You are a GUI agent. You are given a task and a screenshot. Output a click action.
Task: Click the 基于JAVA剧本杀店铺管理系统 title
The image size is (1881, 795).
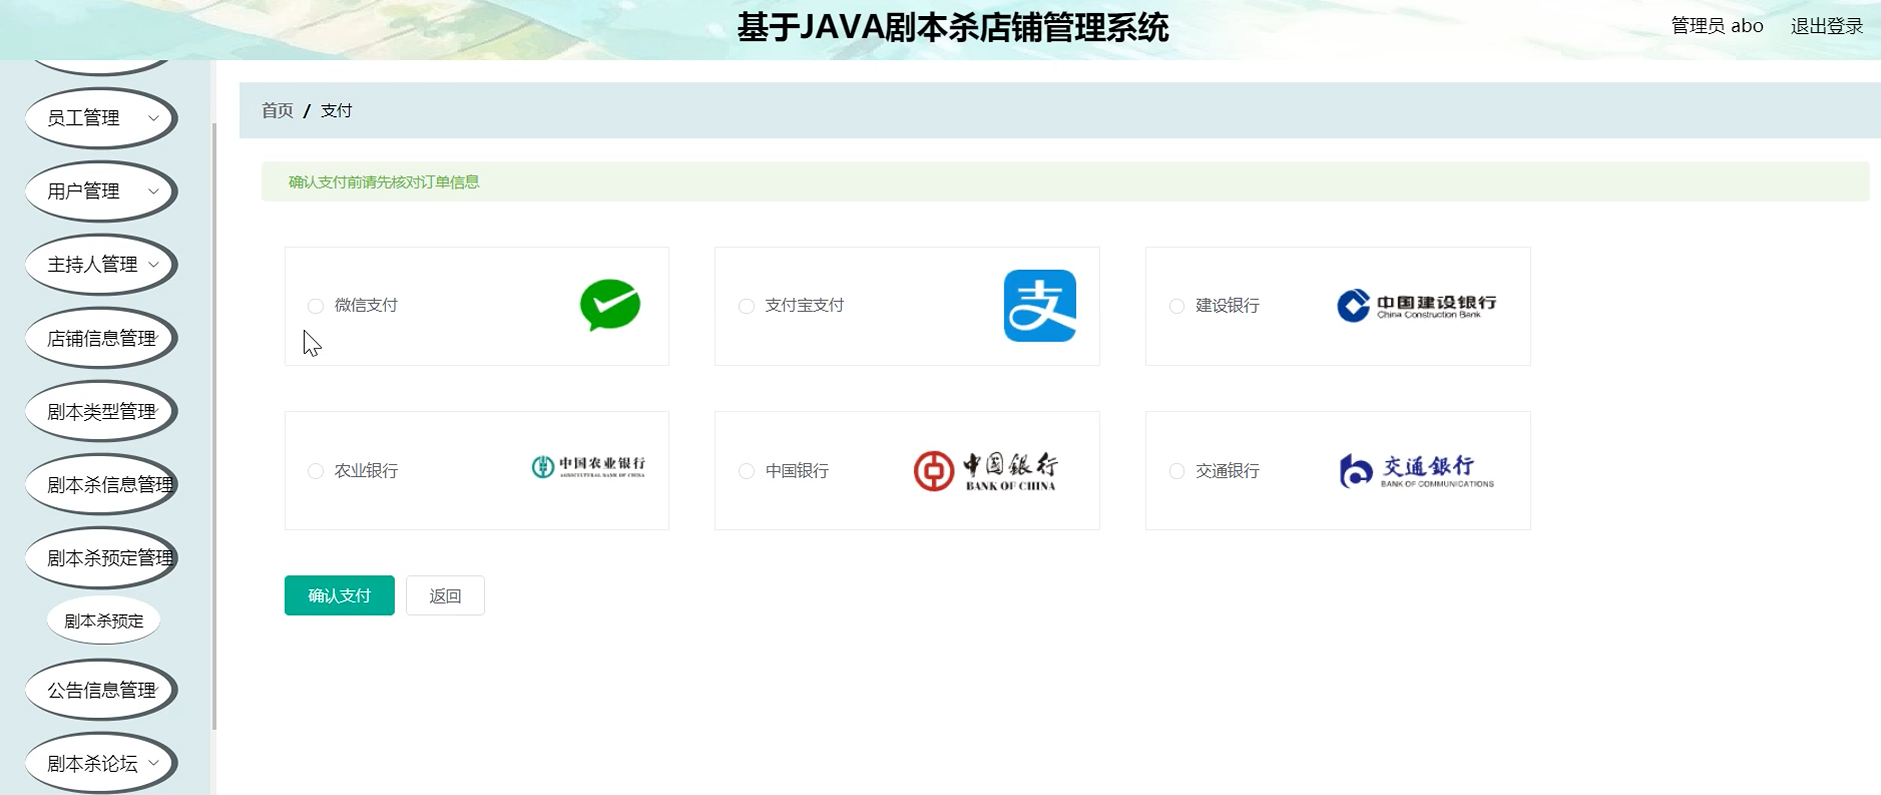(952, 27)
